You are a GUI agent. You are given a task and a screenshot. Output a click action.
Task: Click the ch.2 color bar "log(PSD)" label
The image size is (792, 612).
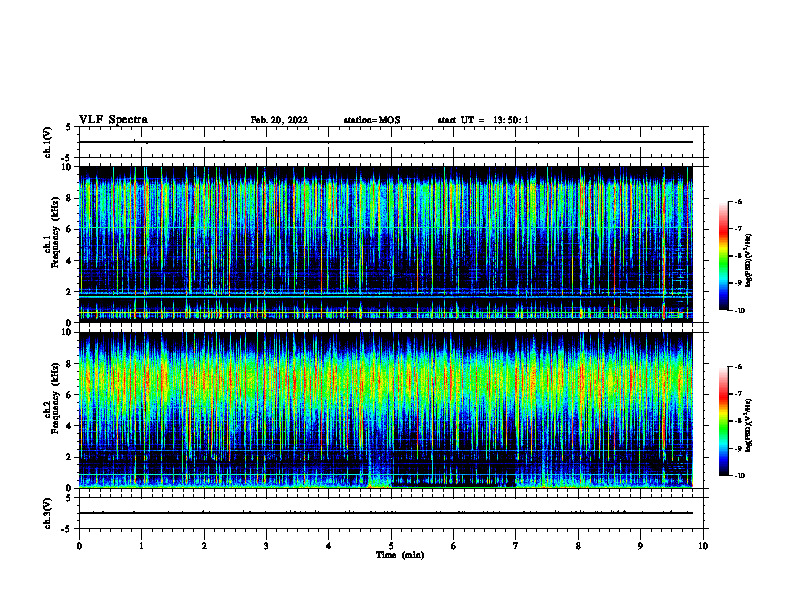pyautogui.click(x=749, y=425)
